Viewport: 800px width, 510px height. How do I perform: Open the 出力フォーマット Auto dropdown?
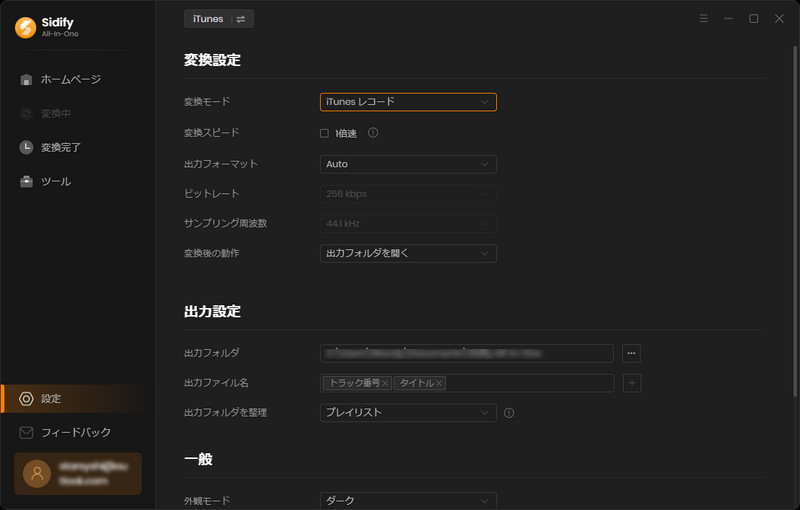[x=408, y=164]
